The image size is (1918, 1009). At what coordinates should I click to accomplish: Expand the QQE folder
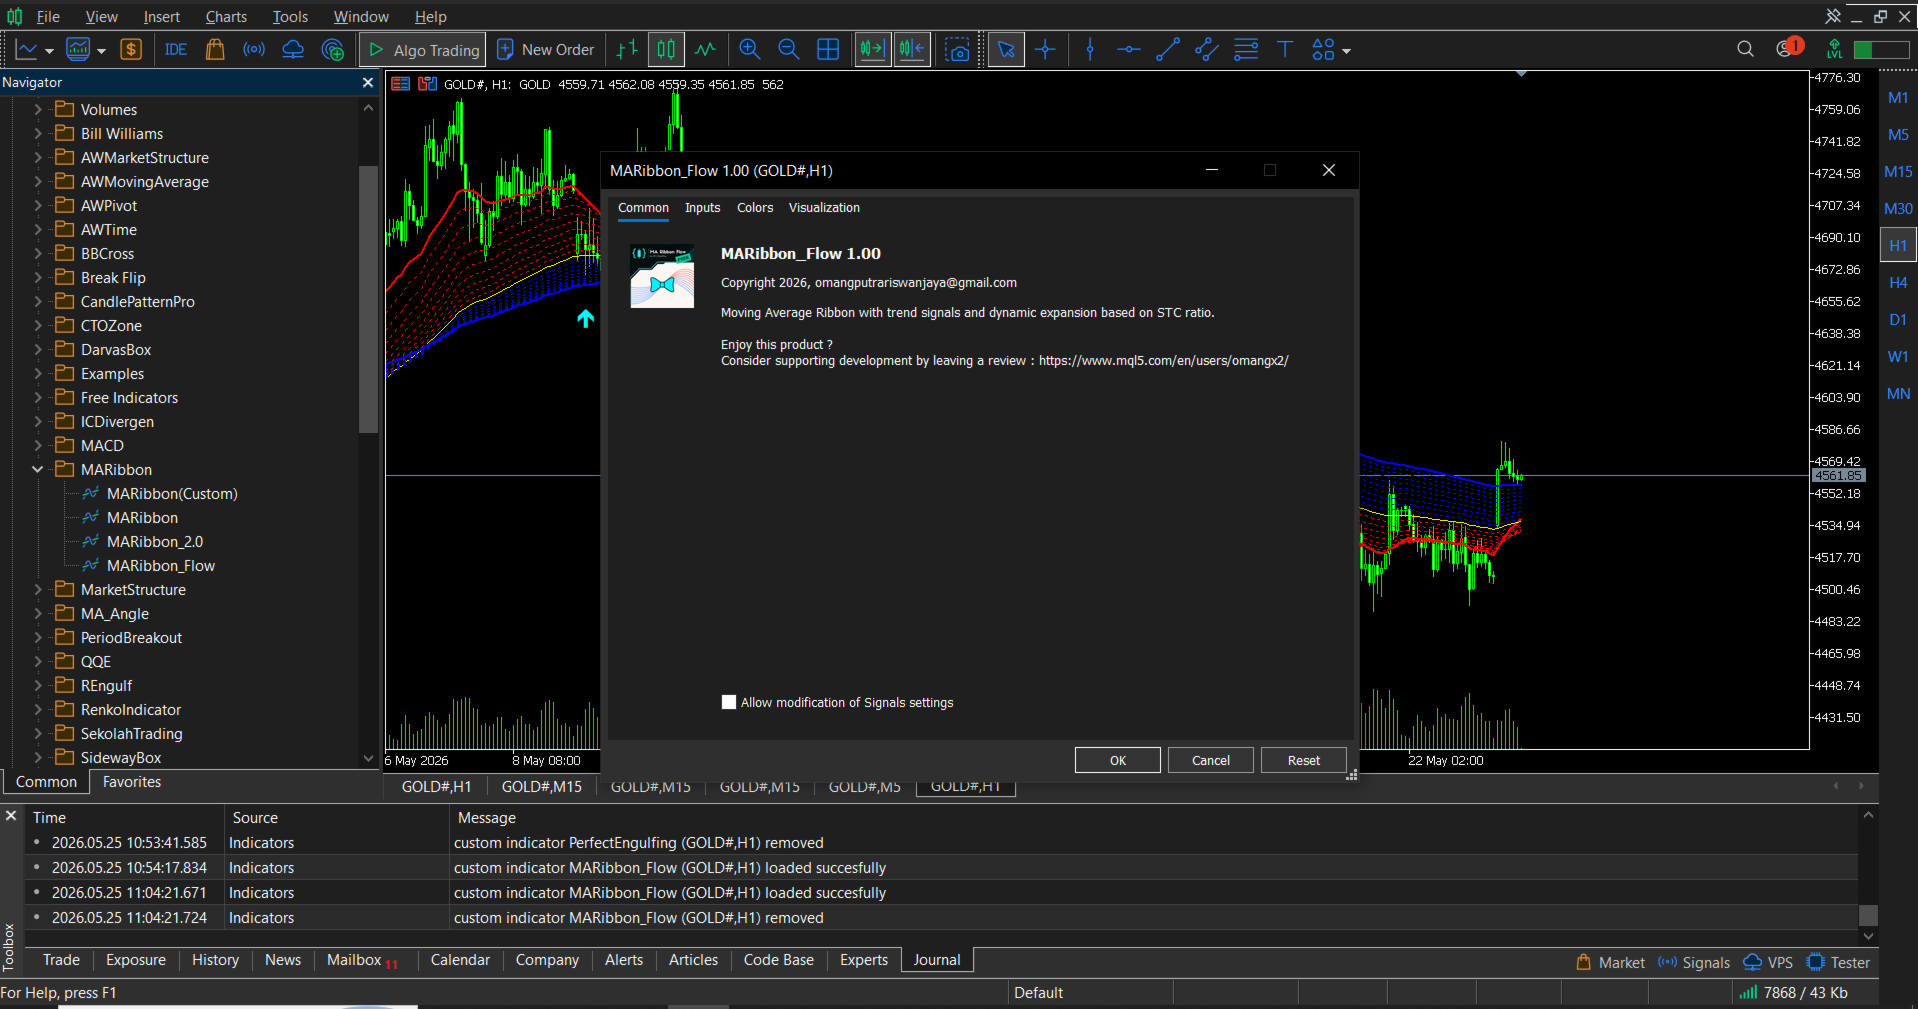coord(38,661)
